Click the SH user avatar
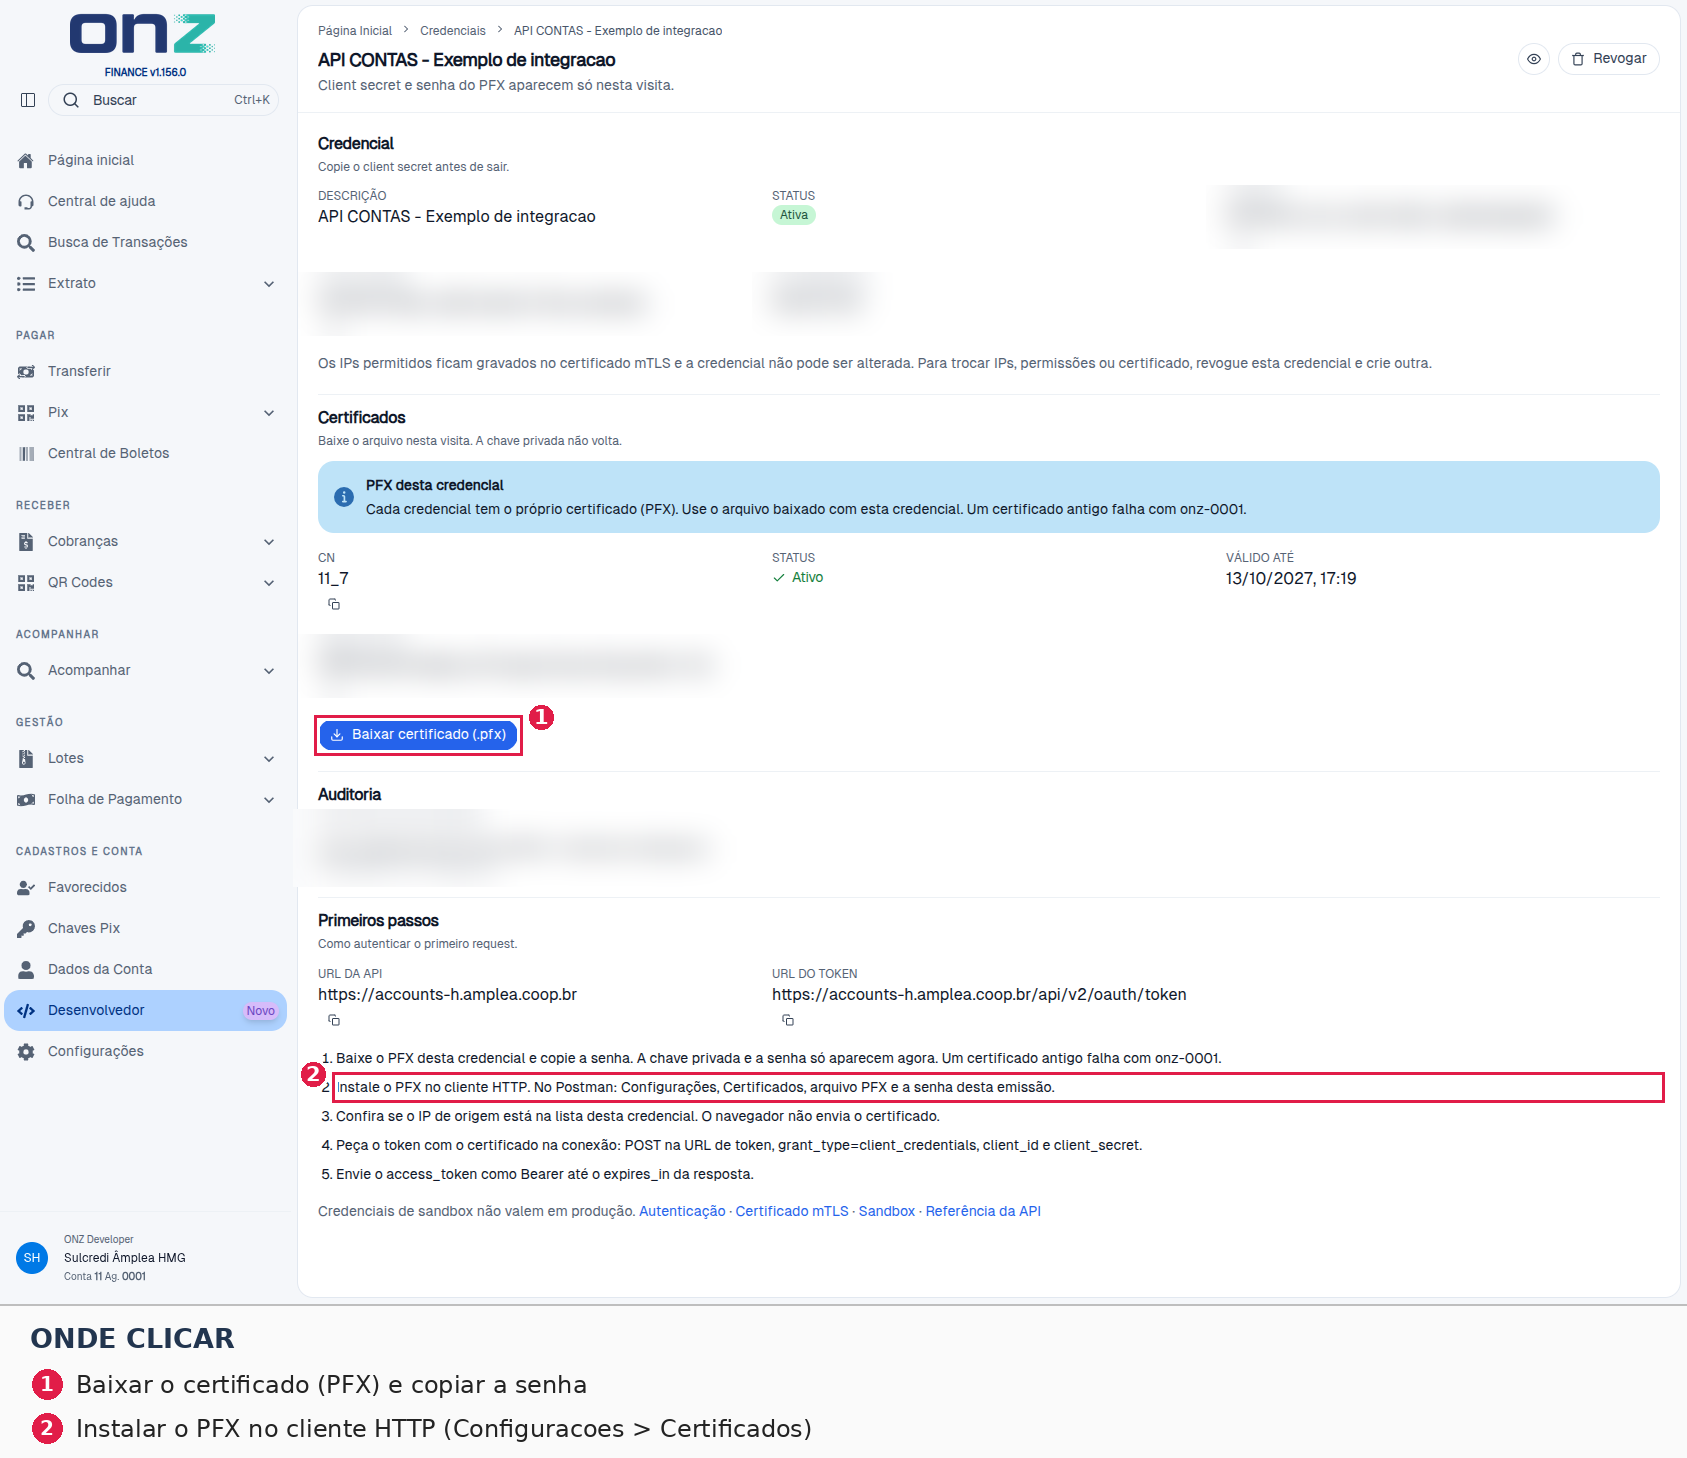The width and height of the screenshot is (1687, 1458). pos(32,1258)
